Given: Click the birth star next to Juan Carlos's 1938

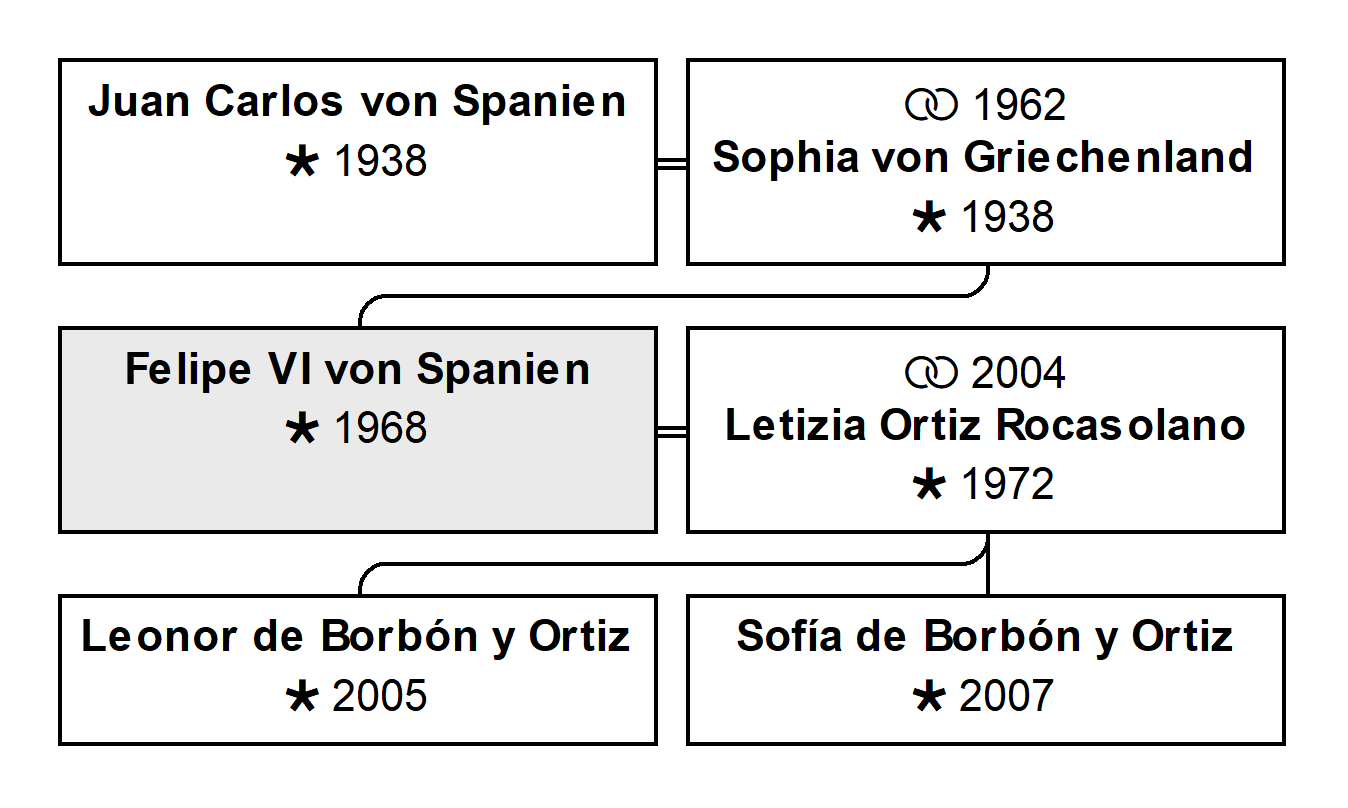Looking at the screenshot, I should pos(302,161).
